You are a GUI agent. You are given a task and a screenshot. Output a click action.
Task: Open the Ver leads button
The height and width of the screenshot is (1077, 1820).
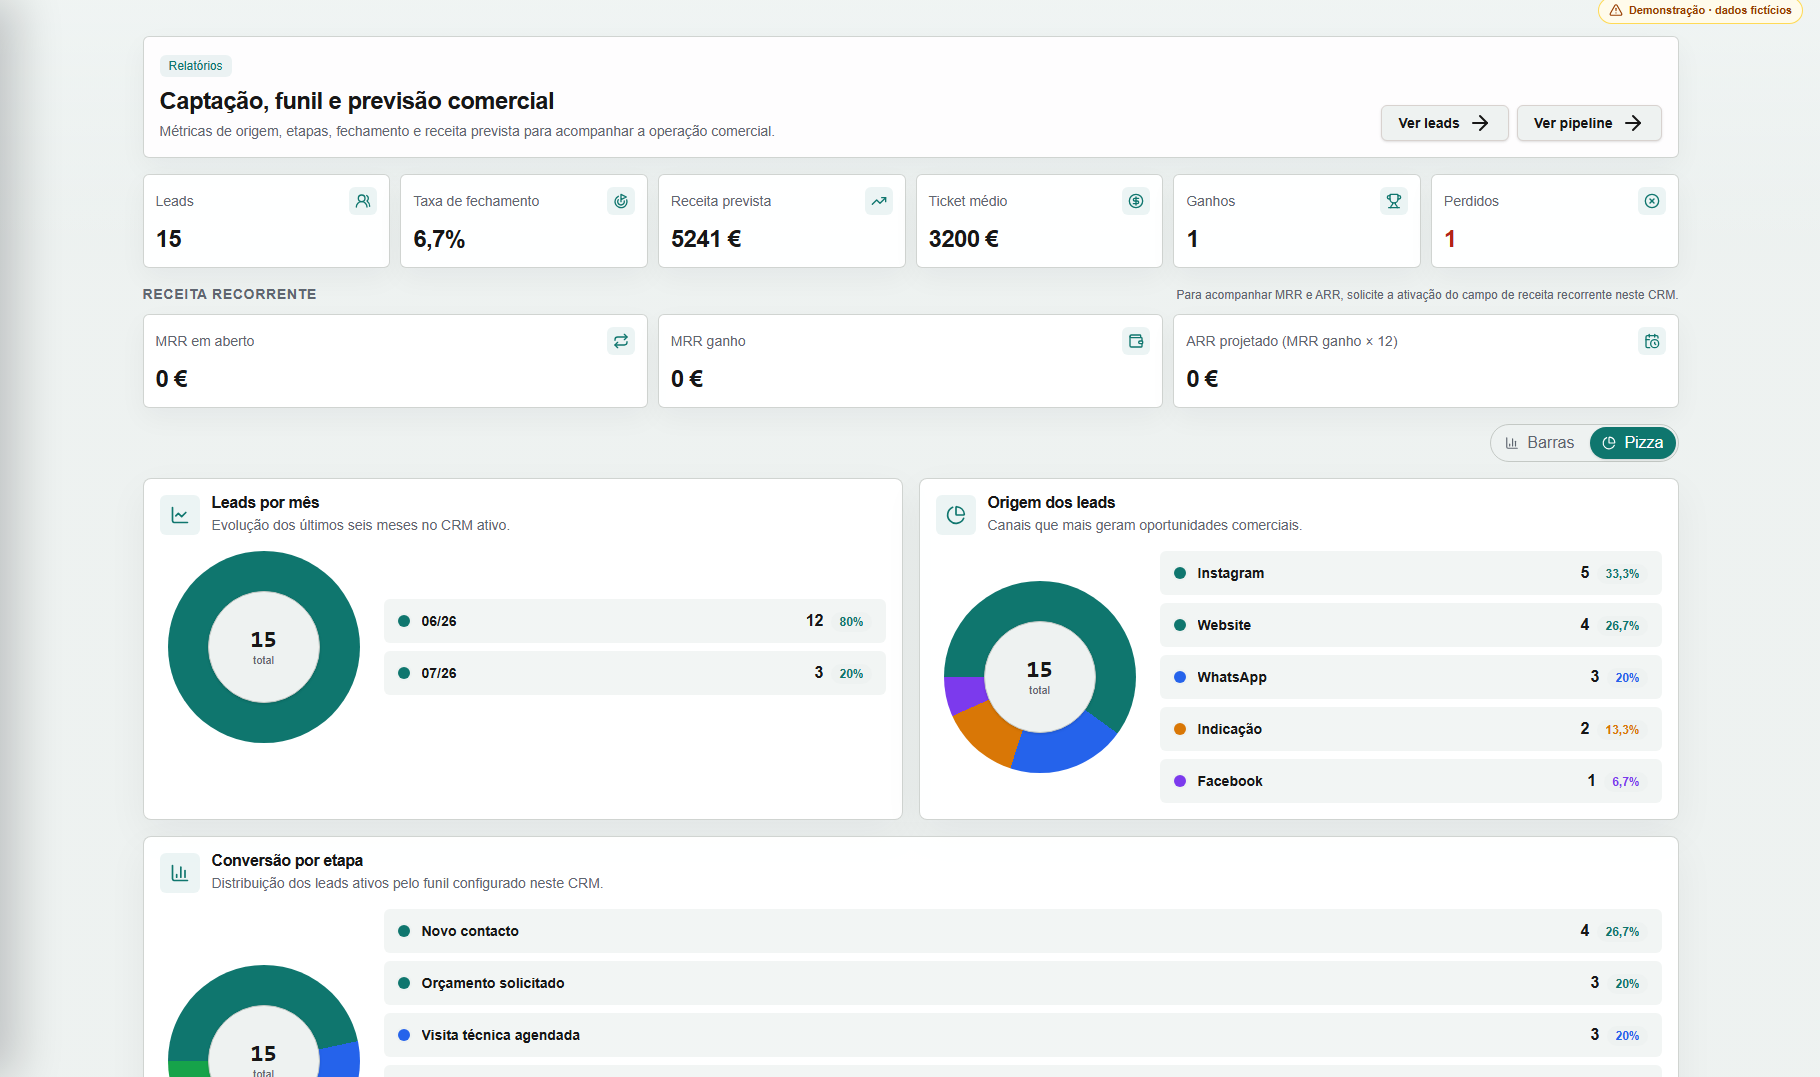[1444, 123]
